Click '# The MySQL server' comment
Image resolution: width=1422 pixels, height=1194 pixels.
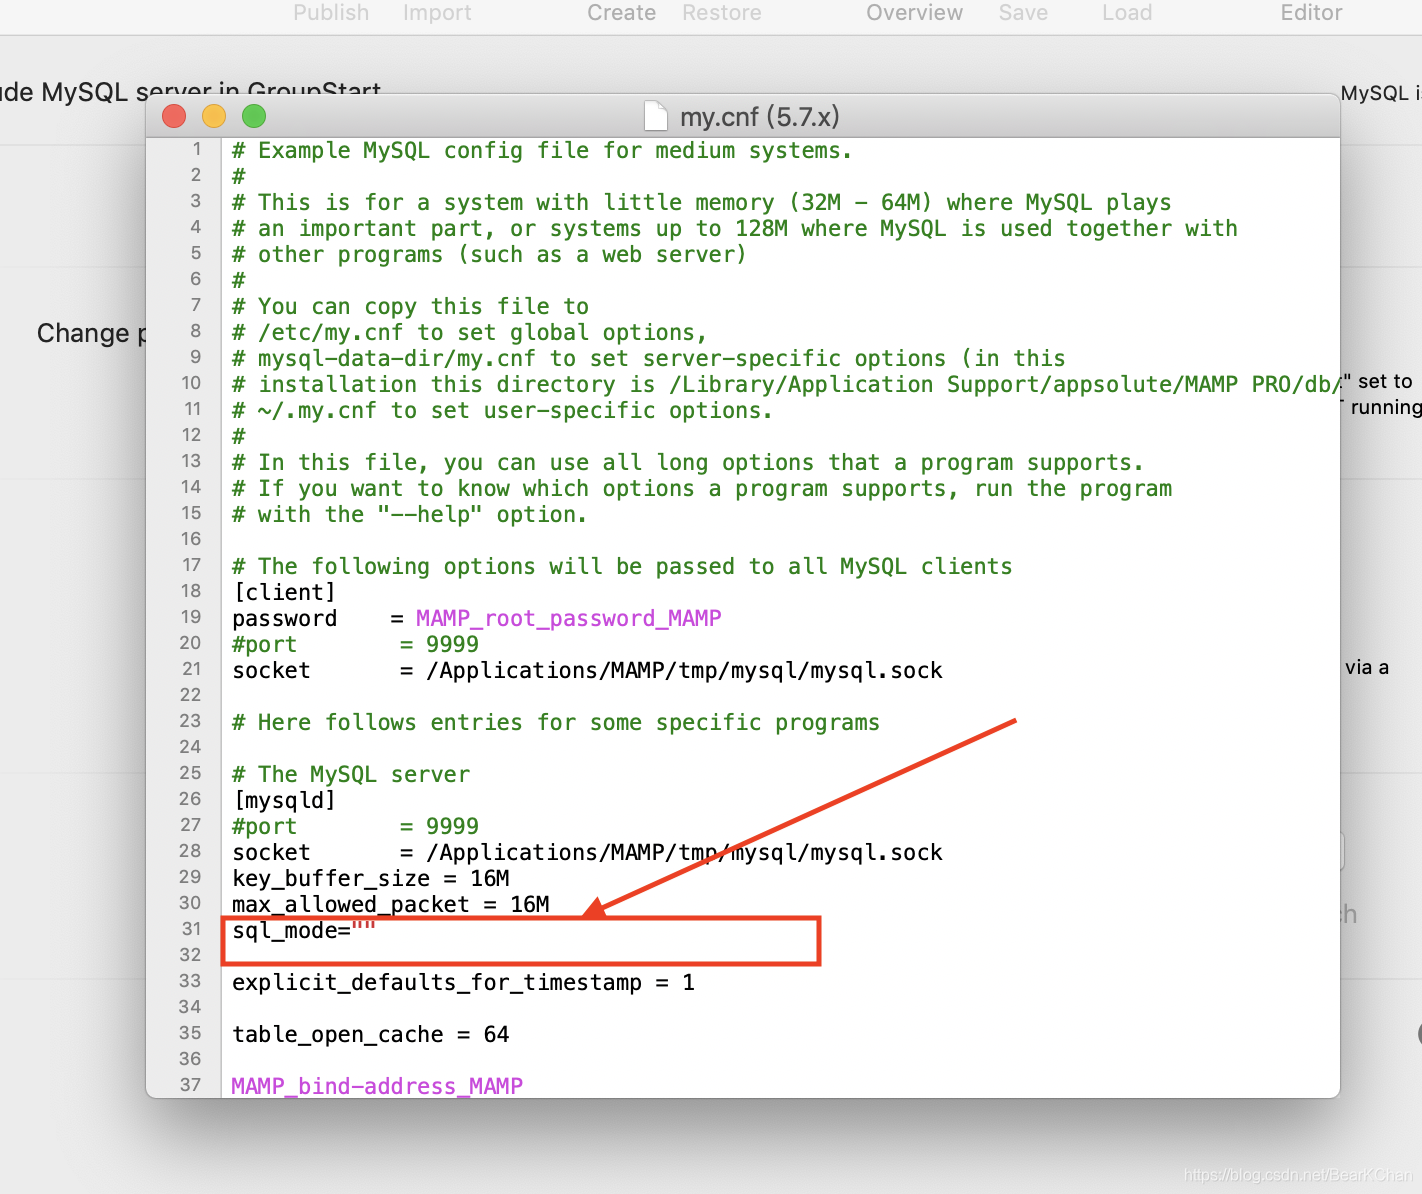click(x=351, y=775)
